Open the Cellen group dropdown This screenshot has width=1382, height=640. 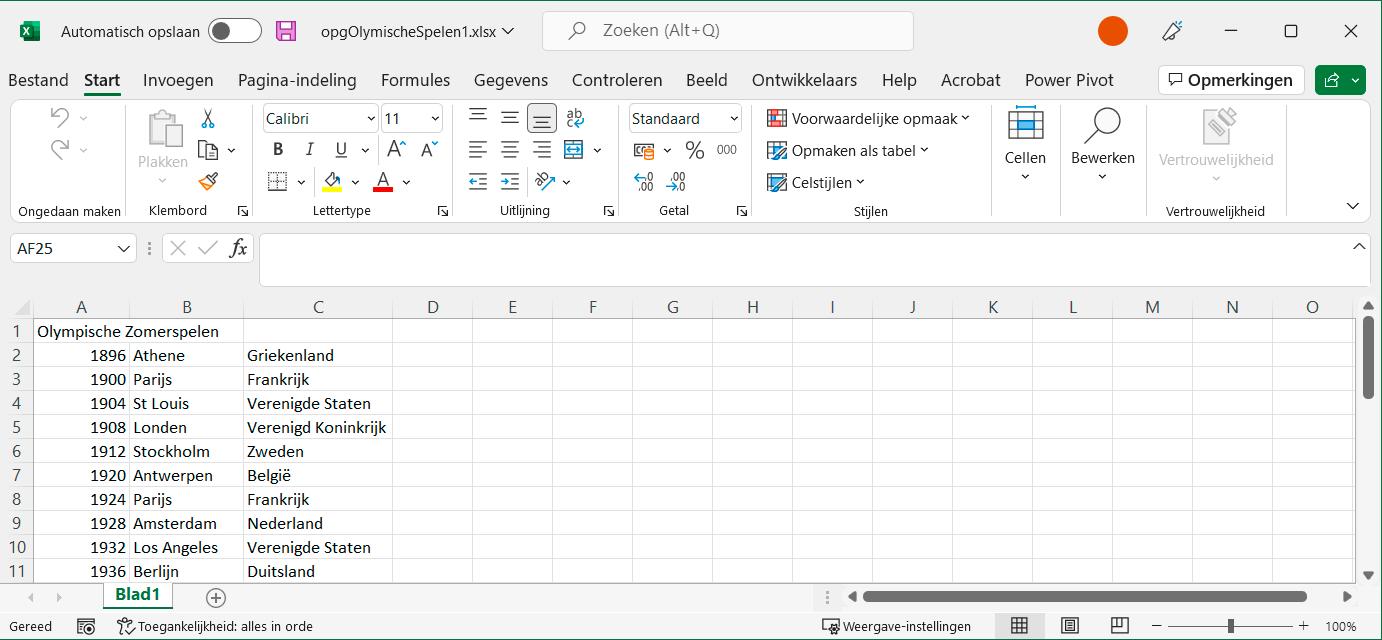[x=1025, y=145]
